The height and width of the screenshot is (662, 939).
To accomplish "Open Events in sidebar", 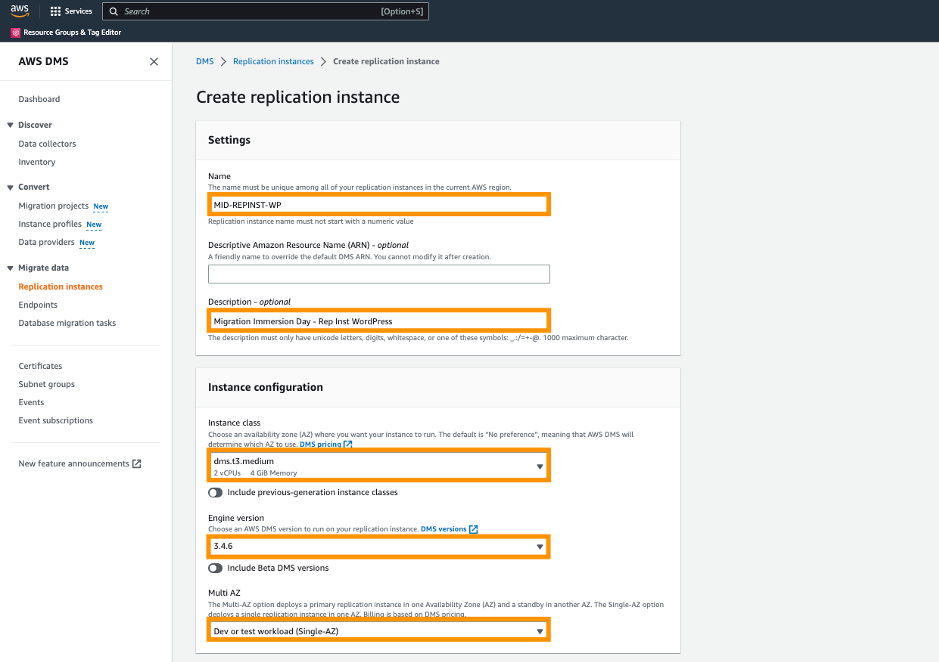I will pyautogui.click(x=31, y=402).
